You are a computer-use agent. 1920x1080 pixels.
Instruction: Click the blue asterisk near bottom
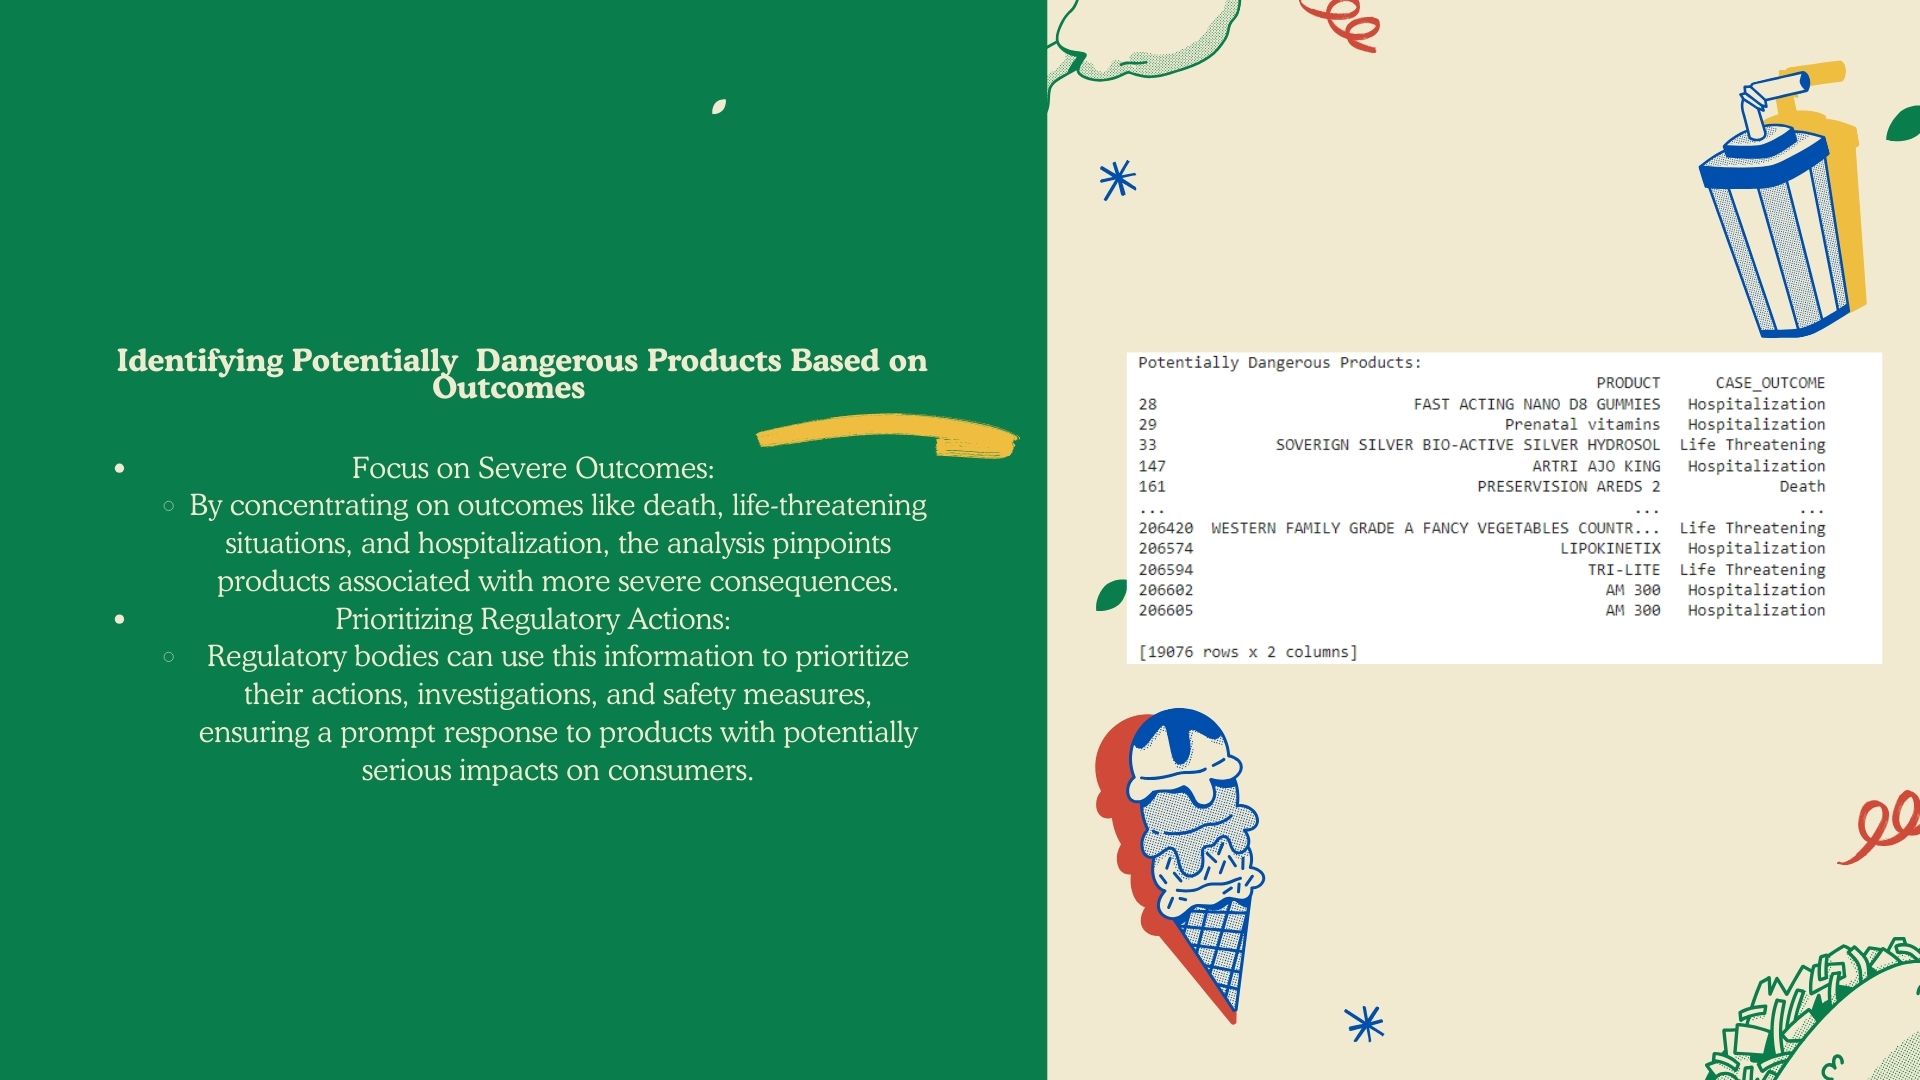1364,1023
